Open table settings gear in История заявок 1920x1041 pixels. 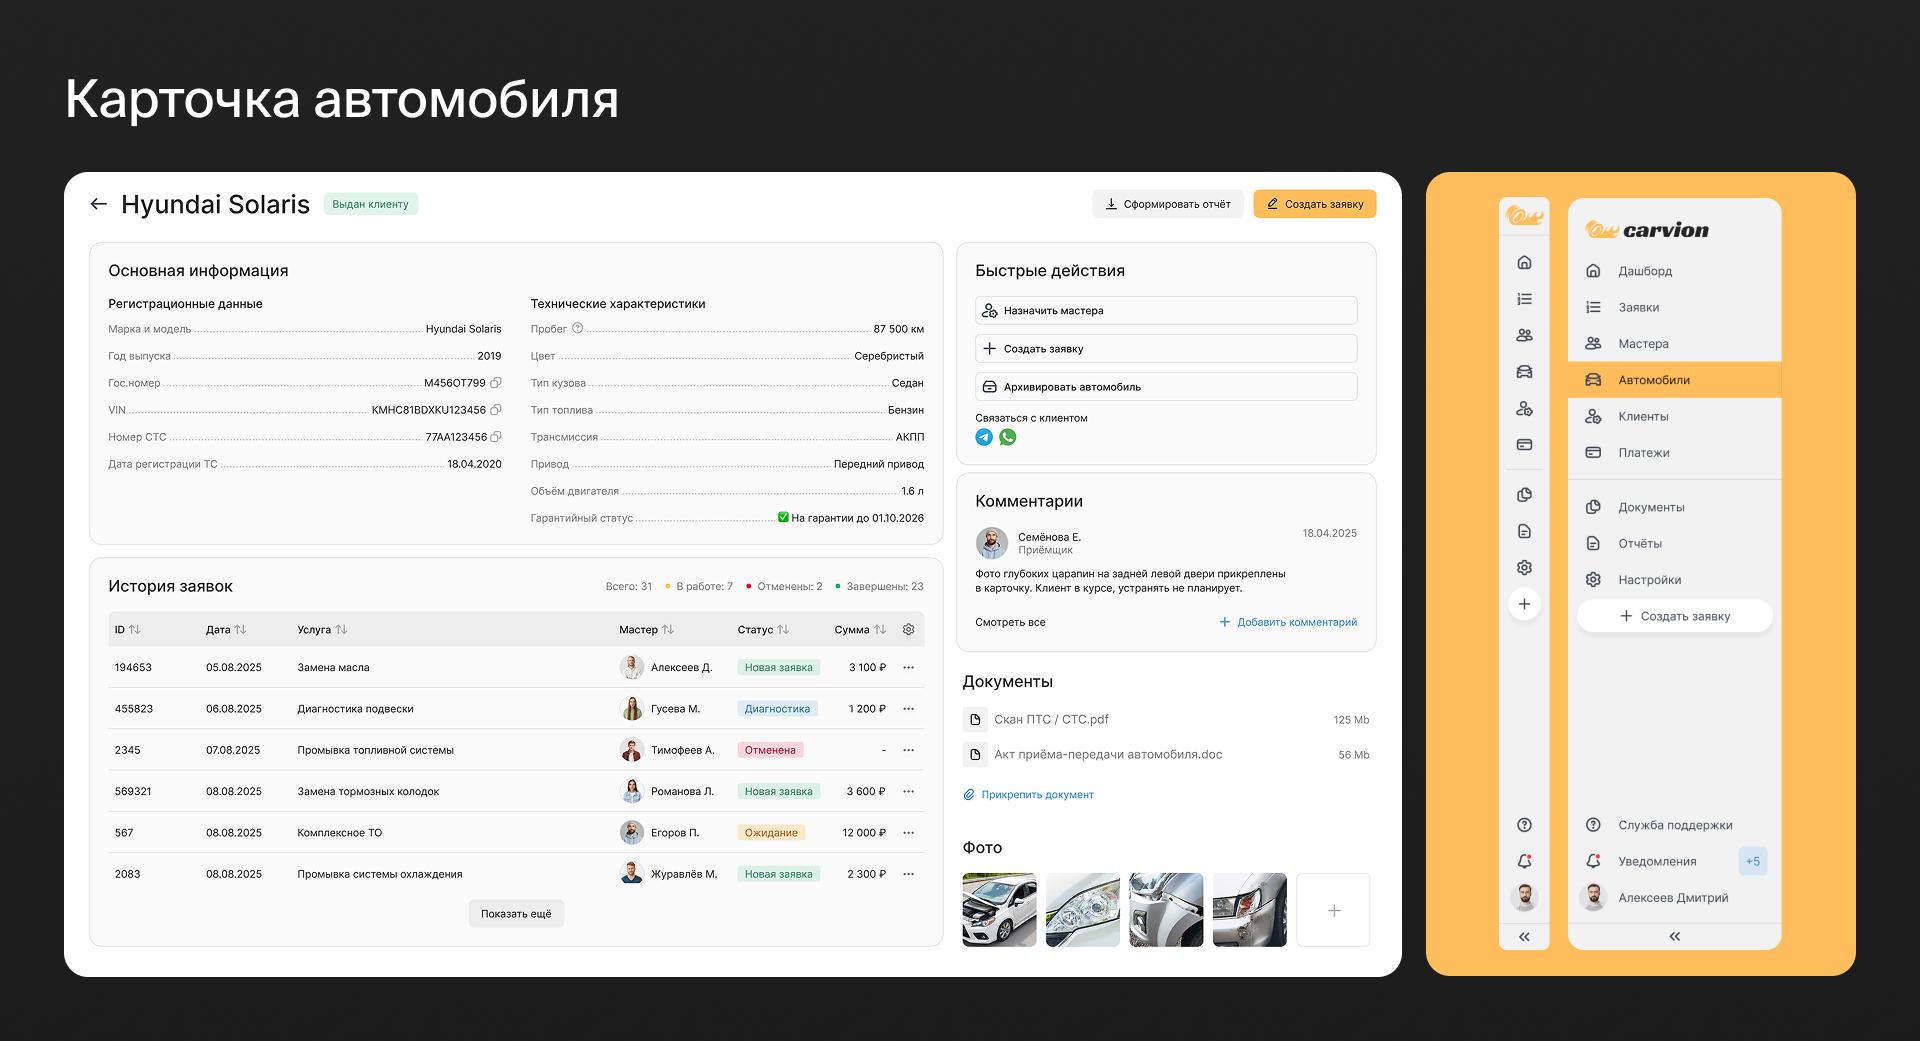point(908,630)
